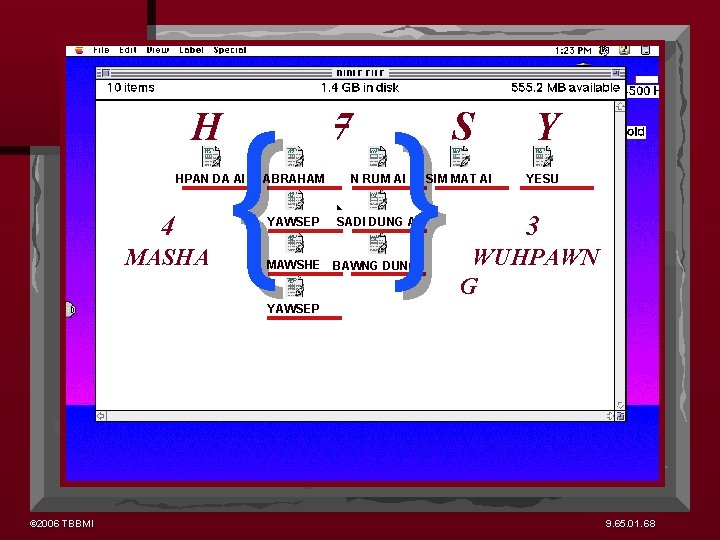Viewport: 720px width, 540px height.
Task: Open the File menu
Action: pyautogui.click(x=101, y=50)
